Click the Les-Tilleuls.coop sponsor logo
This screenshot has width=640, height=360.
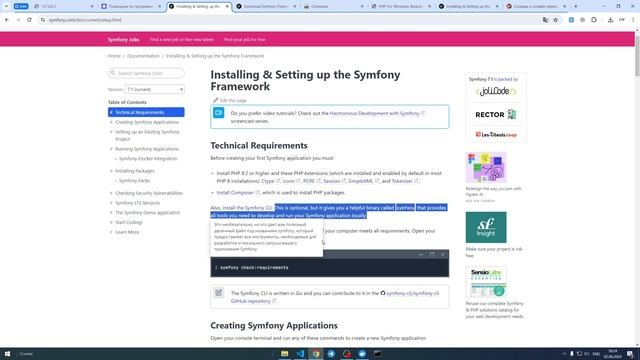496,134
